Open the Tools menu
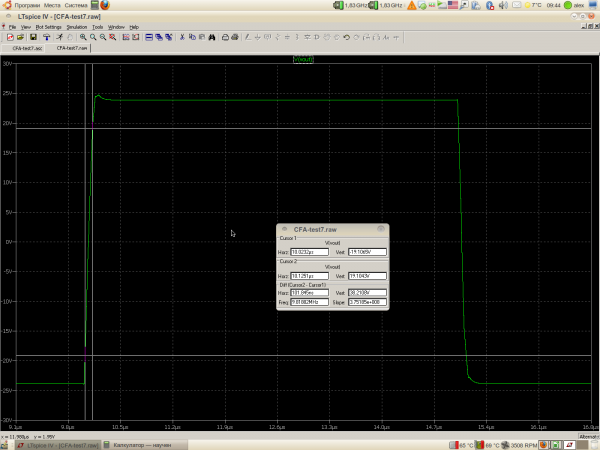600x450 pixels. (x=98, y=27)
